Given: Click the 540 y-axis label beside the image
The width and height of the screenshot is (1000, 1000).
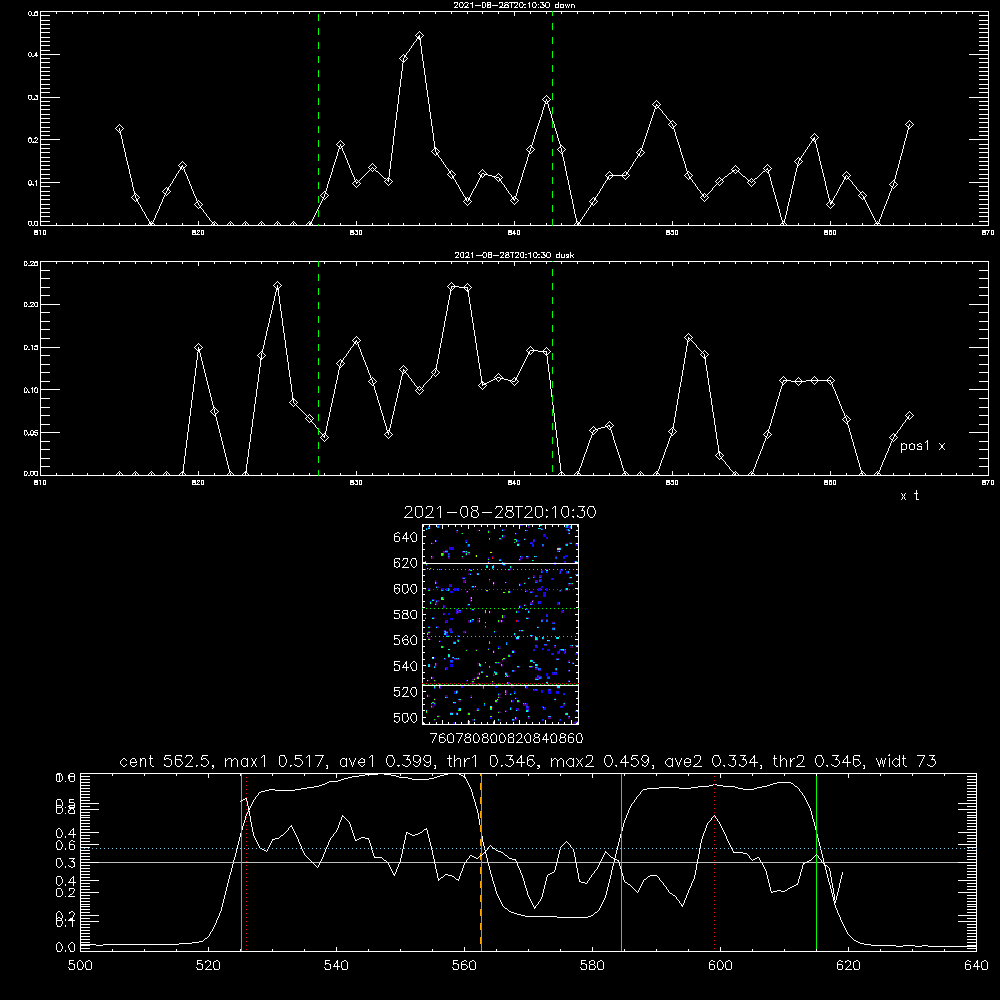Looking at the screenshot, I should [x=406, y=666].
